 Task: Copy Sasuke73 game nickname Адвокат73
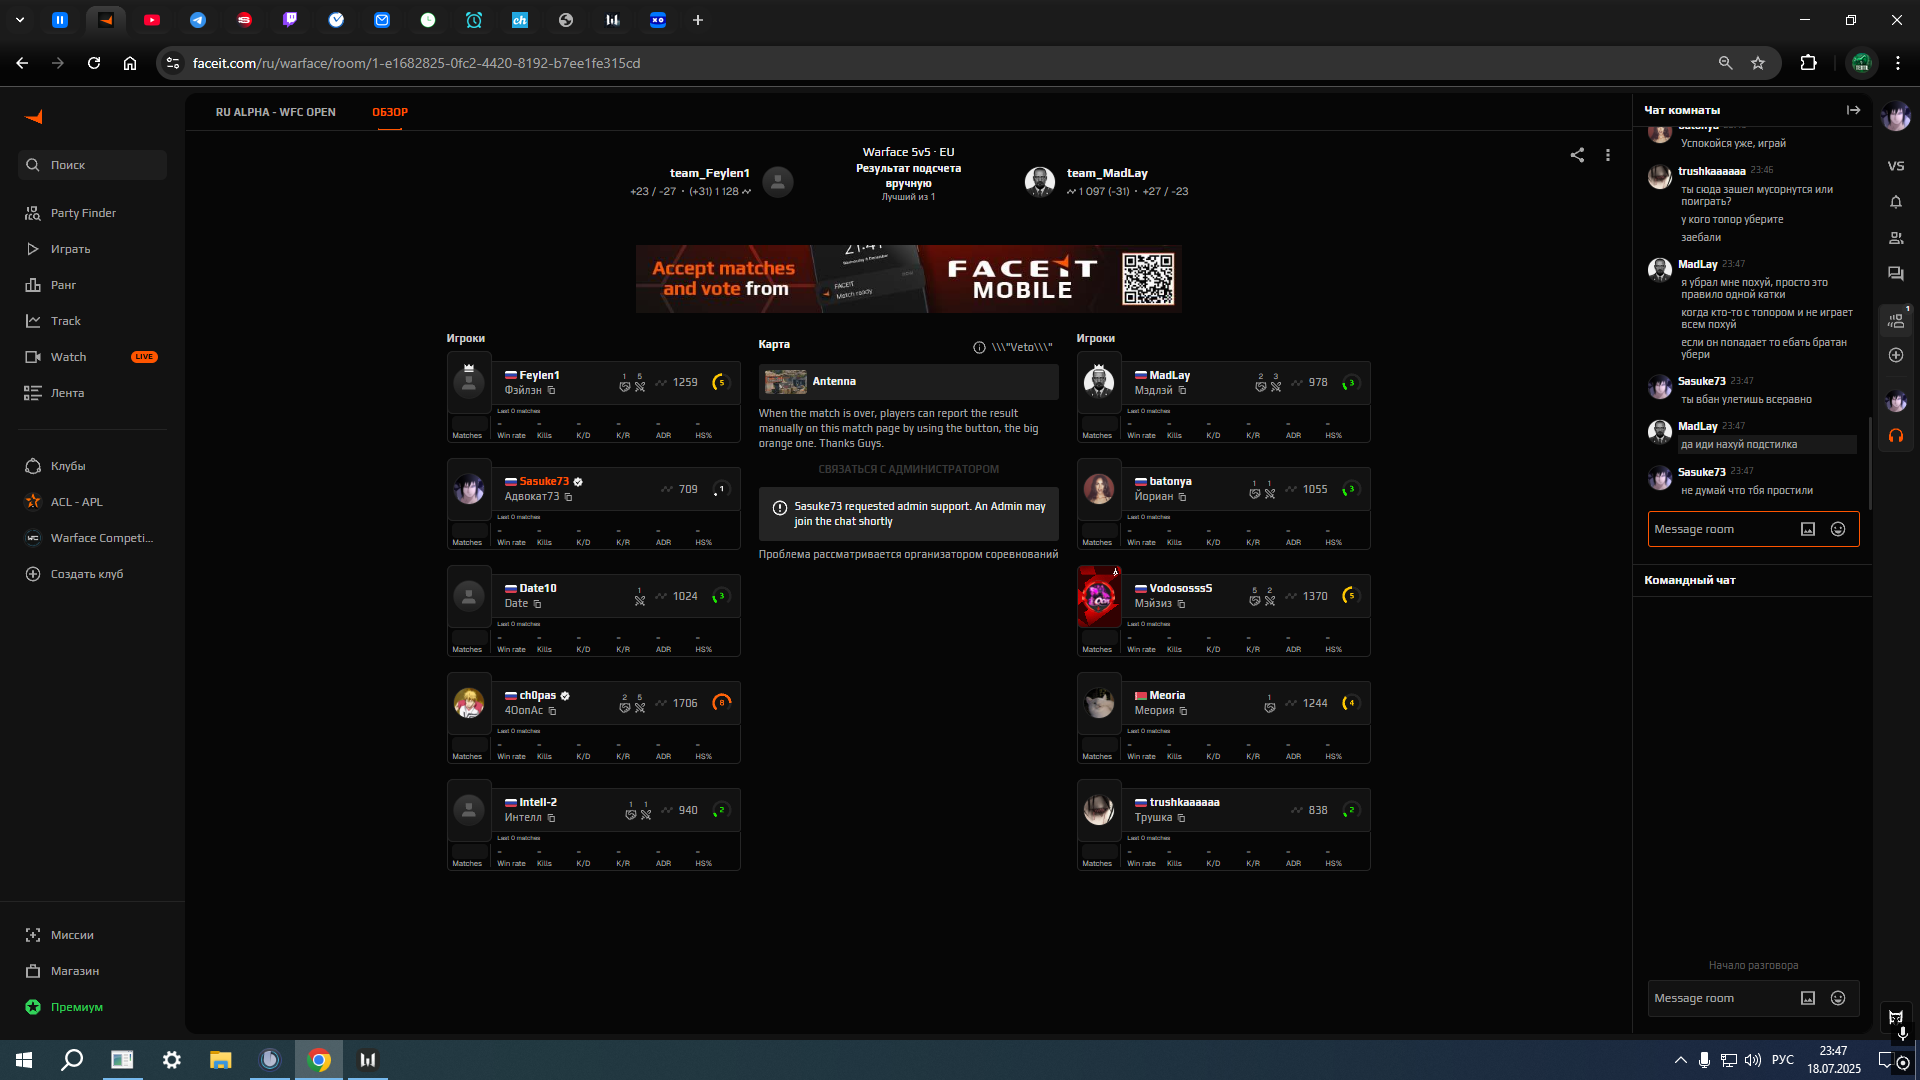(x=569, y=497)
